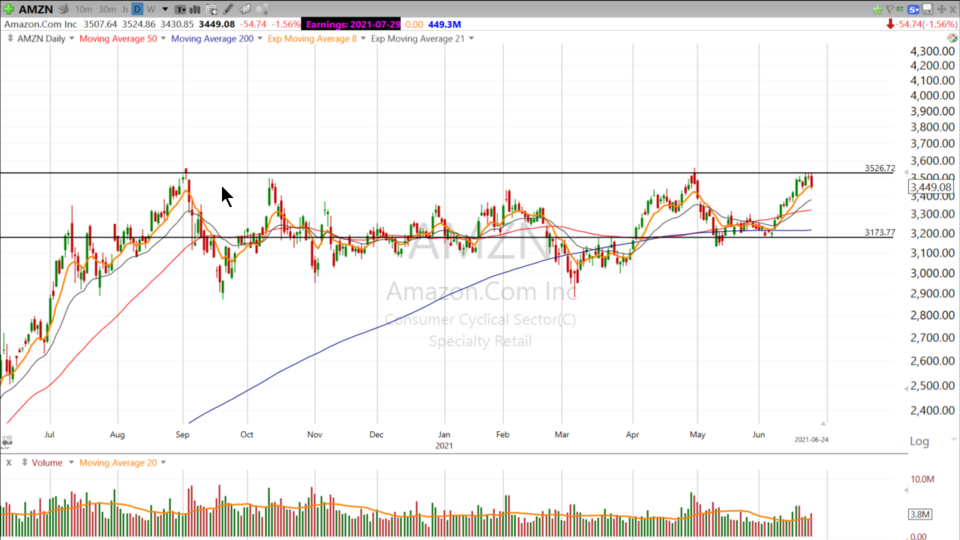Select the pencil drawing tool
Image resolution: width=960 pixels, height=540 pixels.
(x=229, y=9)
